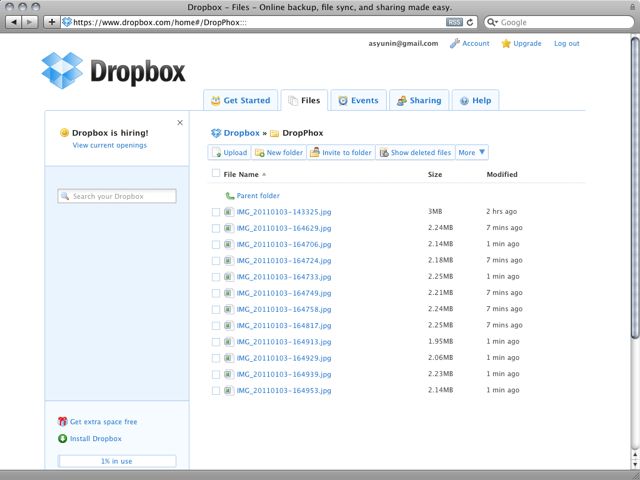Screen dimensions: 640x480
Task: Open the More dropdown menu
Action: tap(472, 152)
